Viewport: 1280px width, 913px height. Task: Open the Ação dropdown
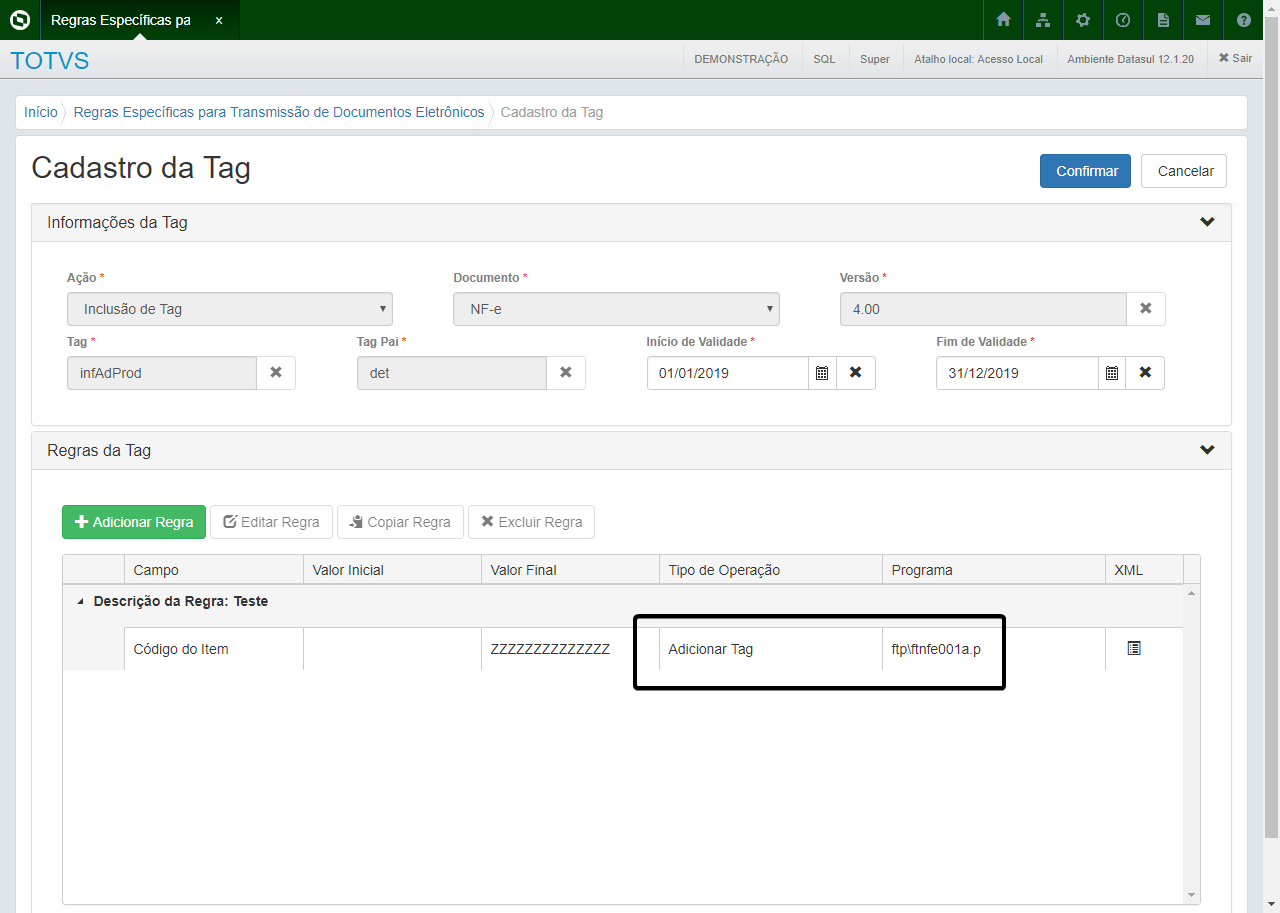[230, 309]
